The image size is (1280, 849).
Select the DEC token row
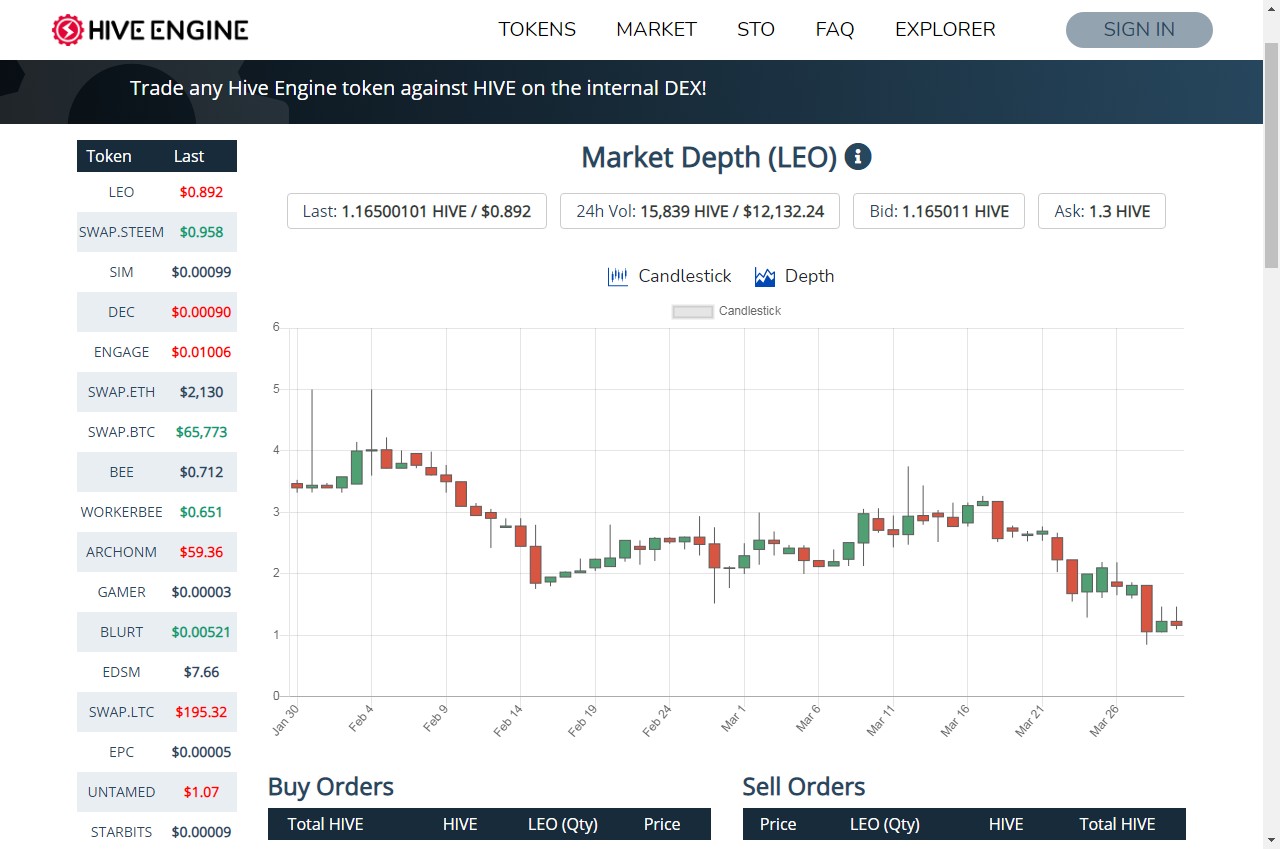[x=157, y=312]
